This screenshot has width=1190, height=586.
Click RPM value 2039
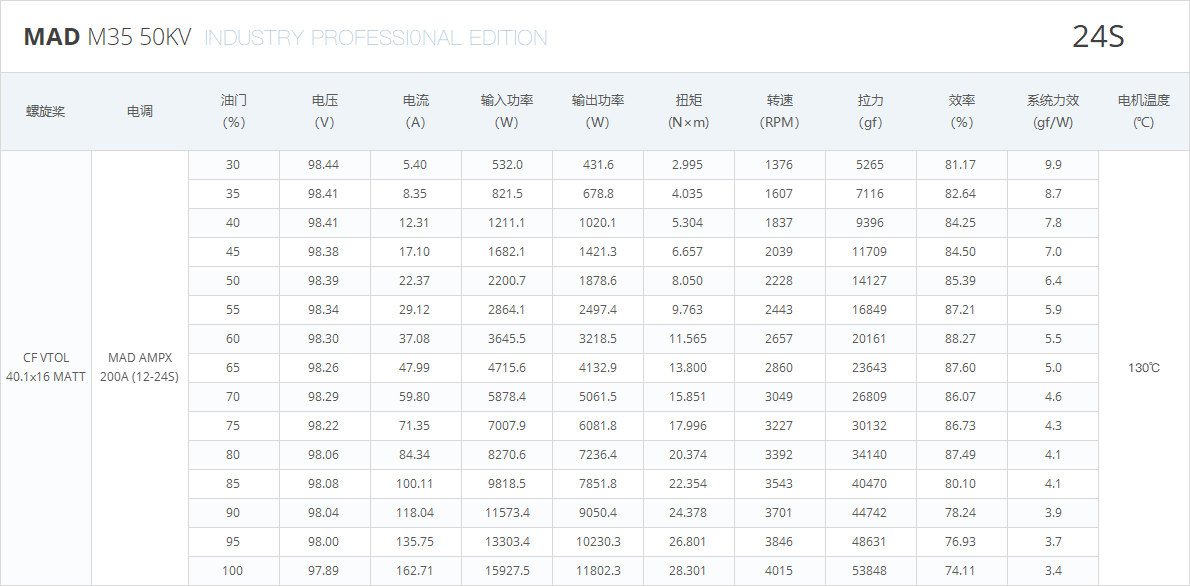click(779, 251)
